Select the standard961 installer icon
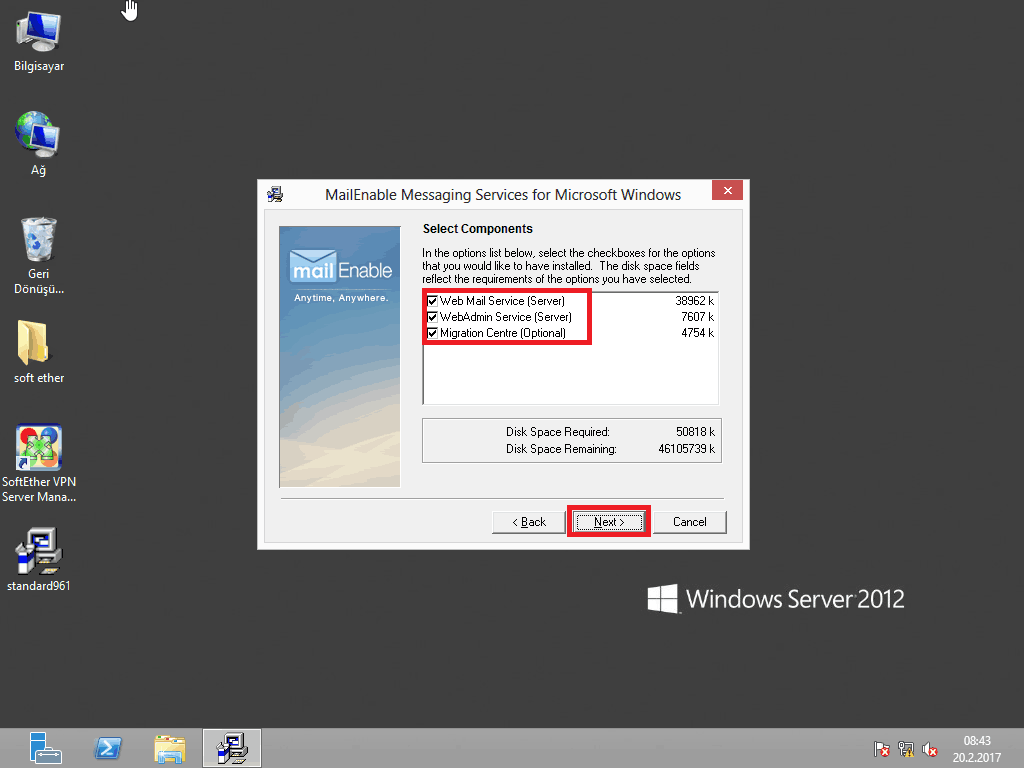The image size is (1024, 768). coord(39,560)
